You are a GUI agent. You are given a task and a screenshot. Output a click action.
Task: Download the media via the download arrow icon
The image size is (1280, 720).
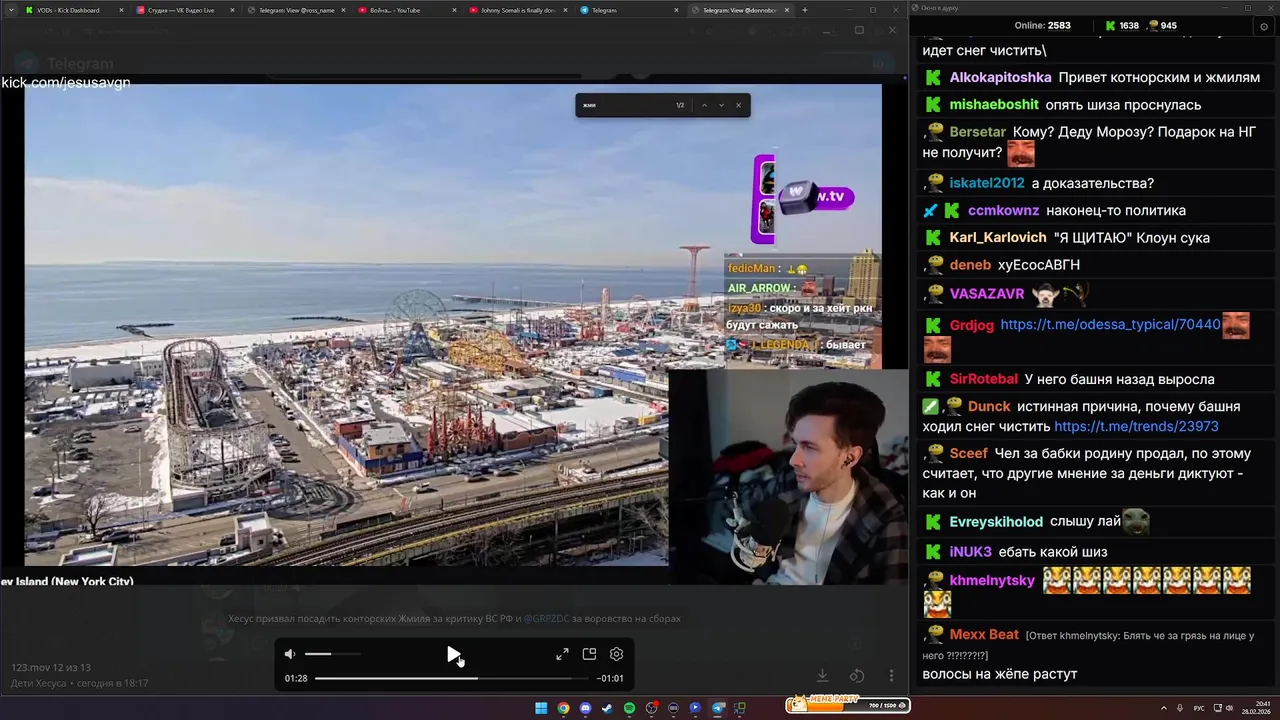[822, 676]
